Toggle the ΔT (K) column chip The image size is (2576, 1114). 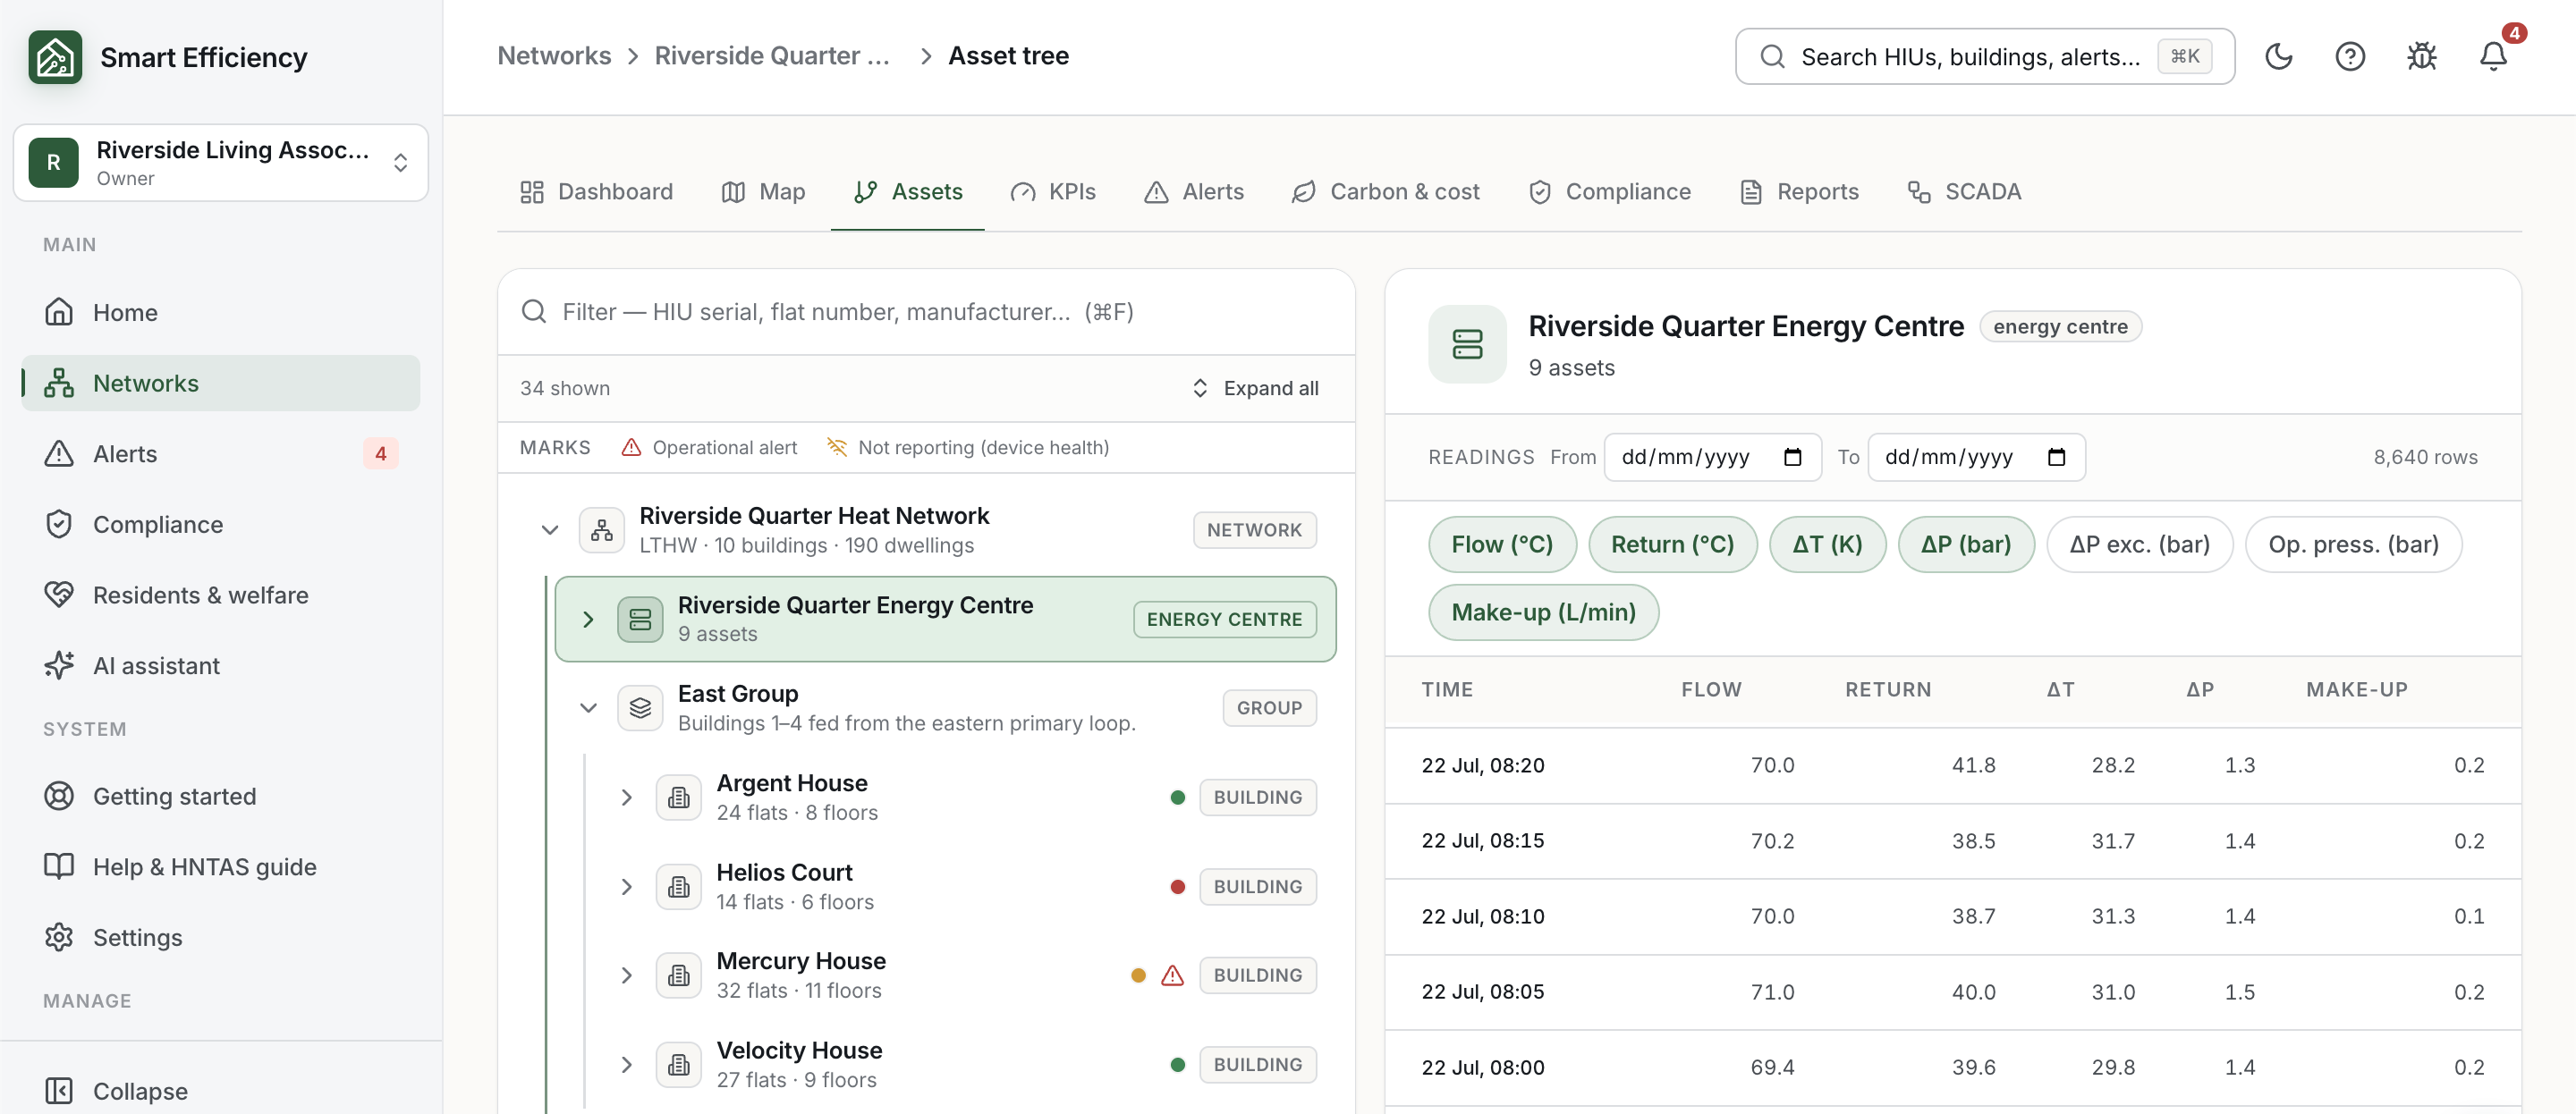(x=1827, y=544)
